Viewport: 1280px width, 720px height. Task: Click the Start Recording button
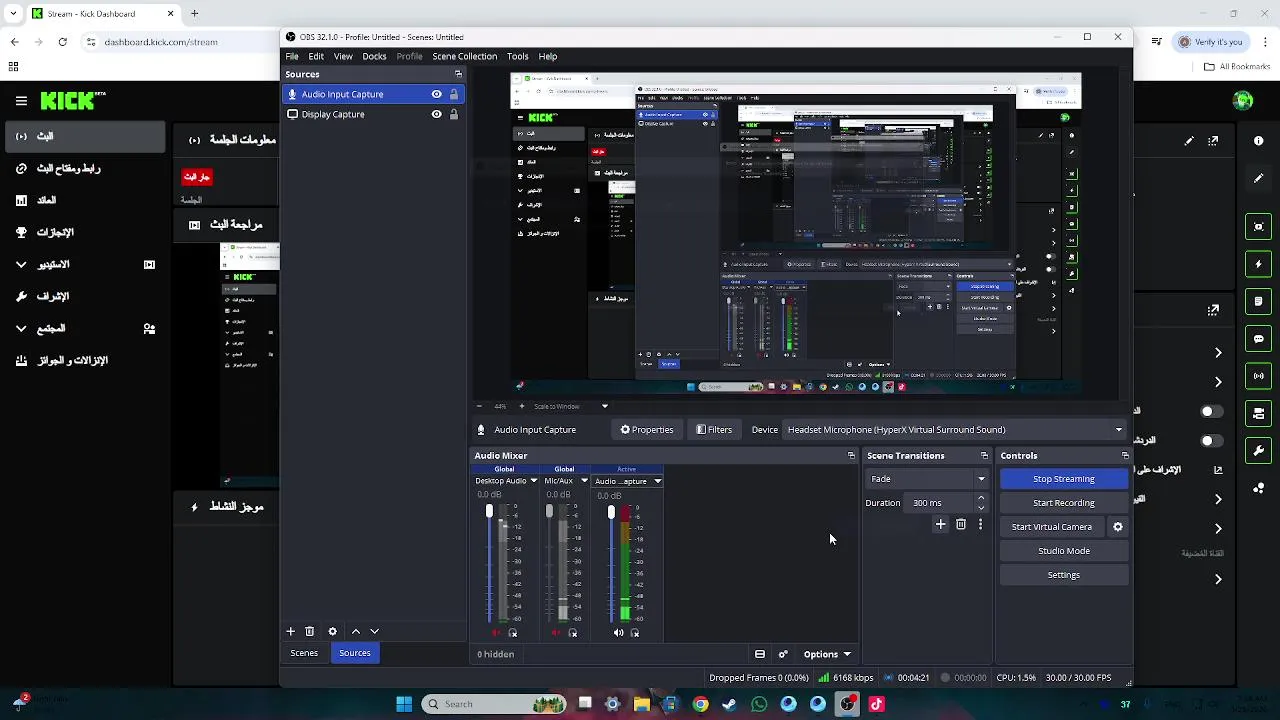1064,503
